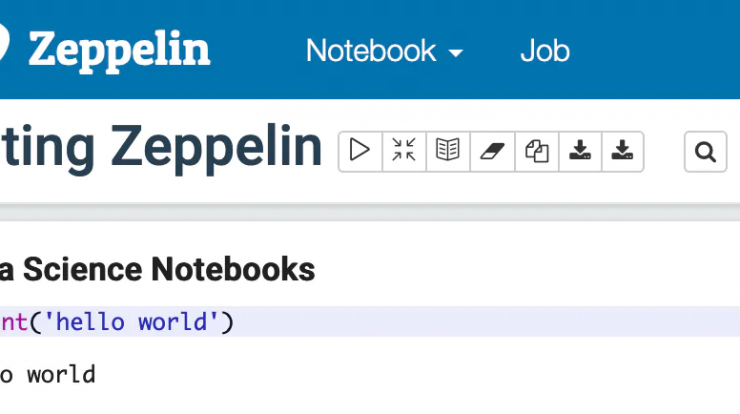Click the heading ending in "Science Notebooks"

(x=157, y=270)
